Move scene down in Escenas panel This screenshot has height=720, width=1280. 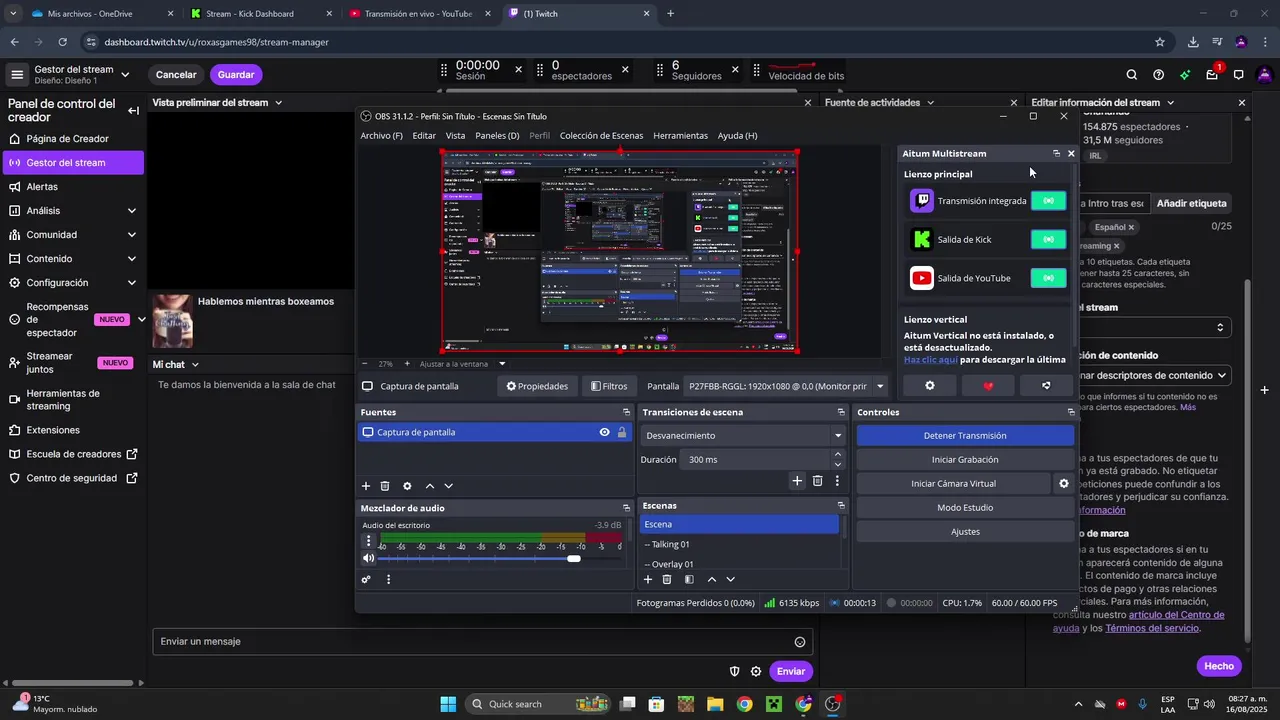tap(731, 579)
